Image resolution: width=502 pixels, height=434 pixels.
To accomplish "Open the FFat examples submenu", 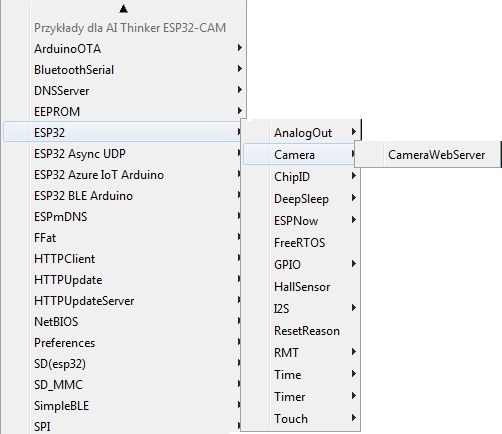I will (x=122, y=238).
